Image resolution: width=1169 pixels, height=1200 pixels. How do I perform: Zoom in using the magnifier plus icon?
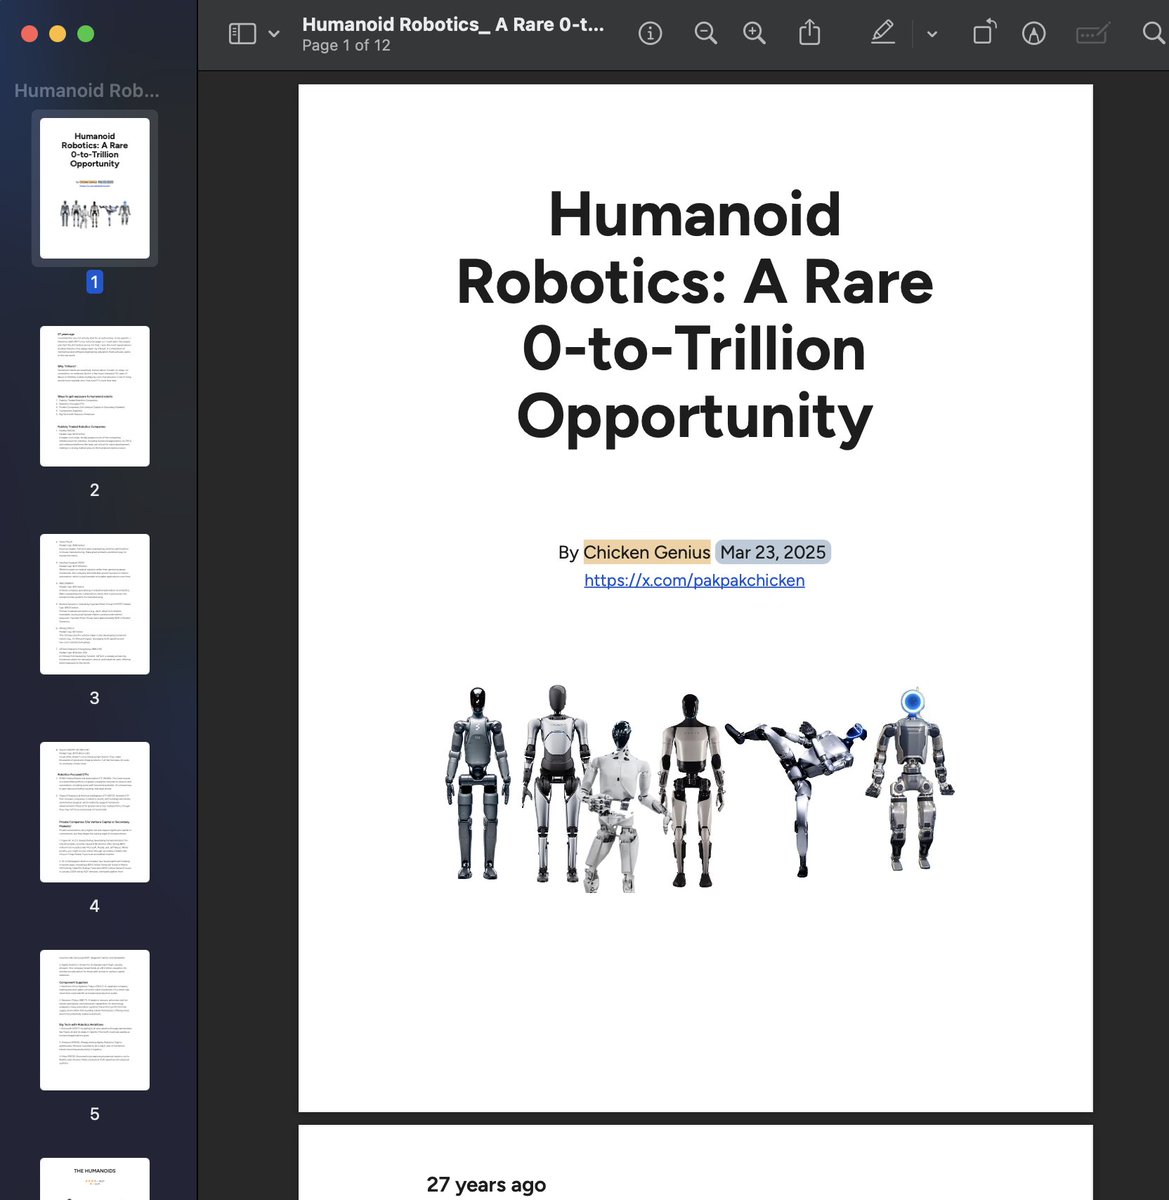(753, 33)
